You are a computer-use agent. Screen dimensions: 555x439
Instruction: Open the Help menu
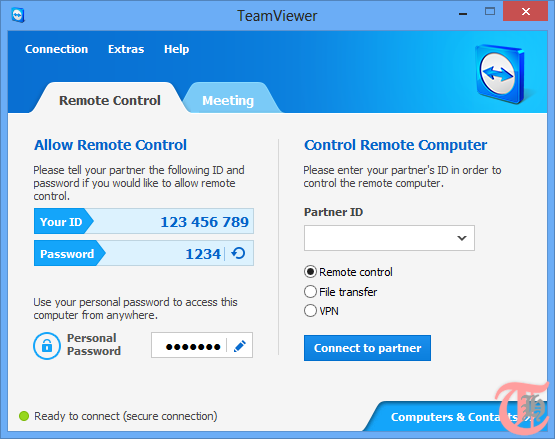(176, 49)
